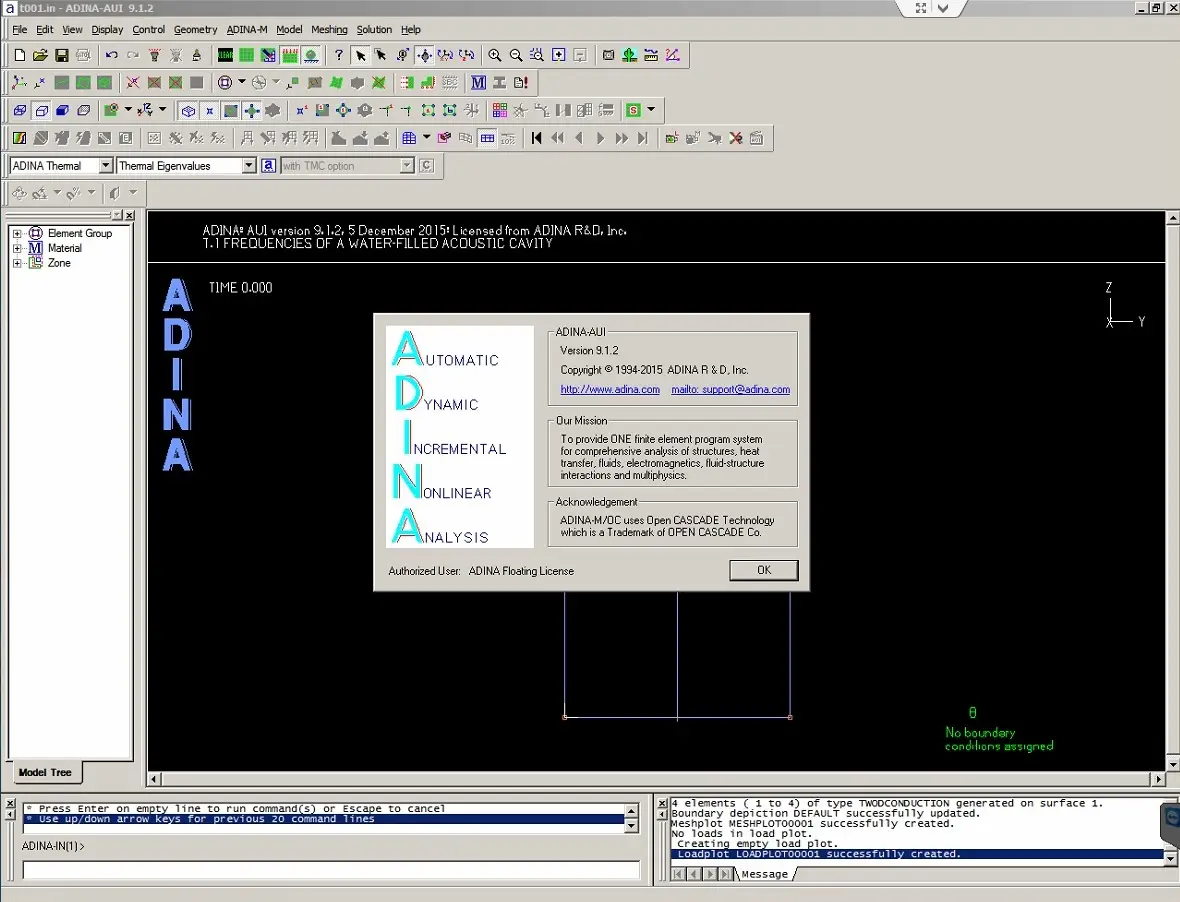Open the Solution menu
This screenshot has width=1180, height=902.
tap(374, 29)
